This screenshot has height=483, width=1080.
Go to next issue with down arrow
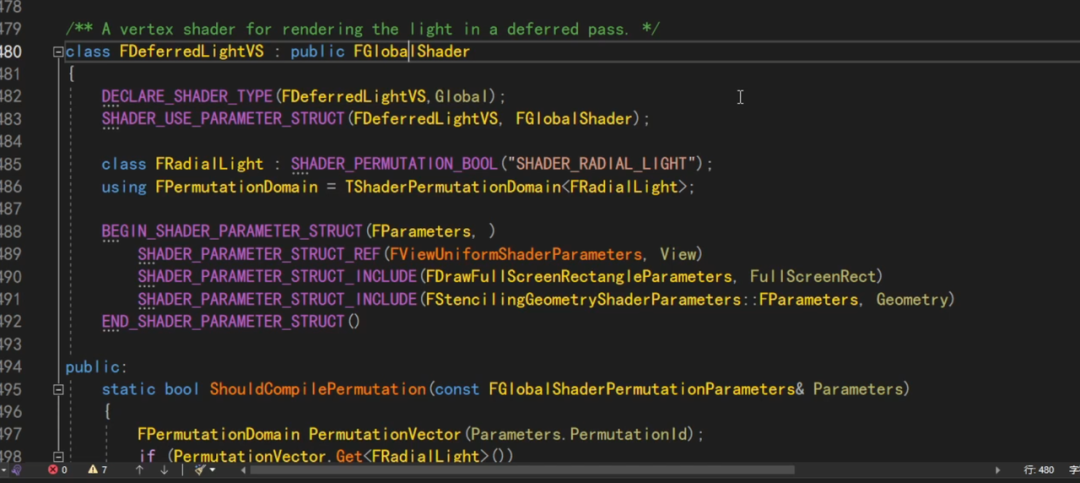tap(164, 470)
